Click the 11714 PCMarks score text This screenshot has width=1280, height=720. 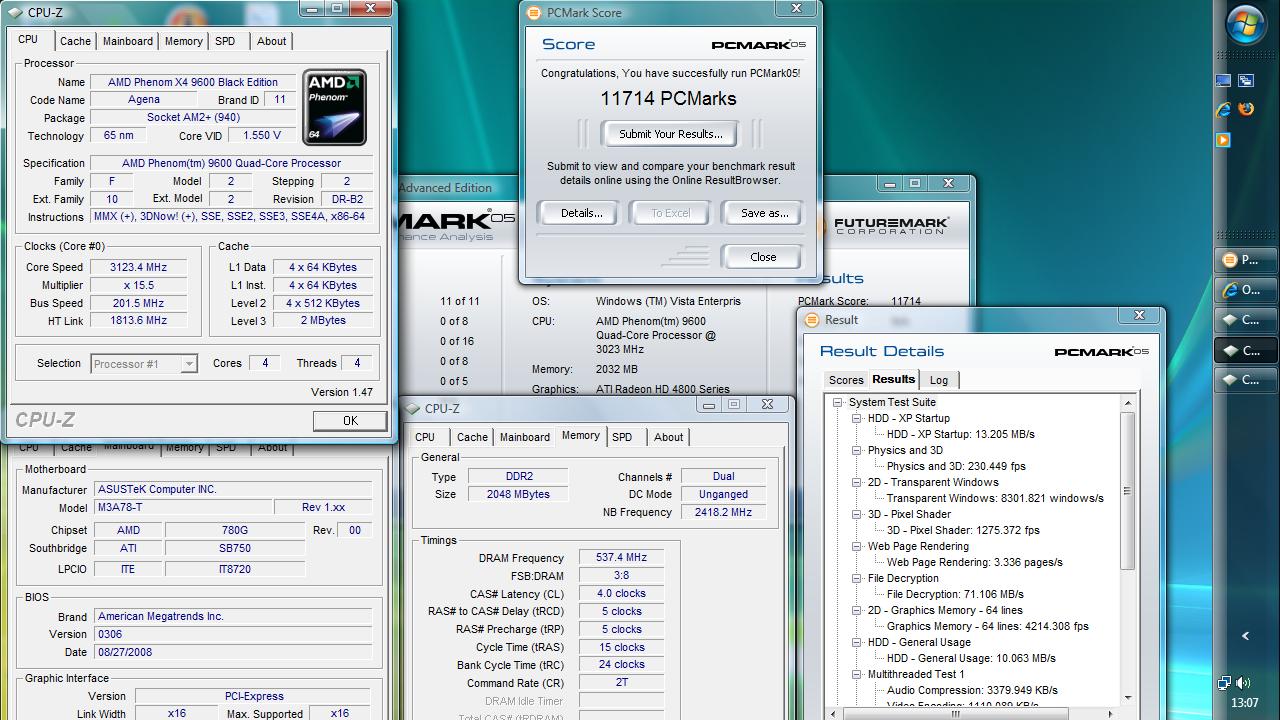668,99
